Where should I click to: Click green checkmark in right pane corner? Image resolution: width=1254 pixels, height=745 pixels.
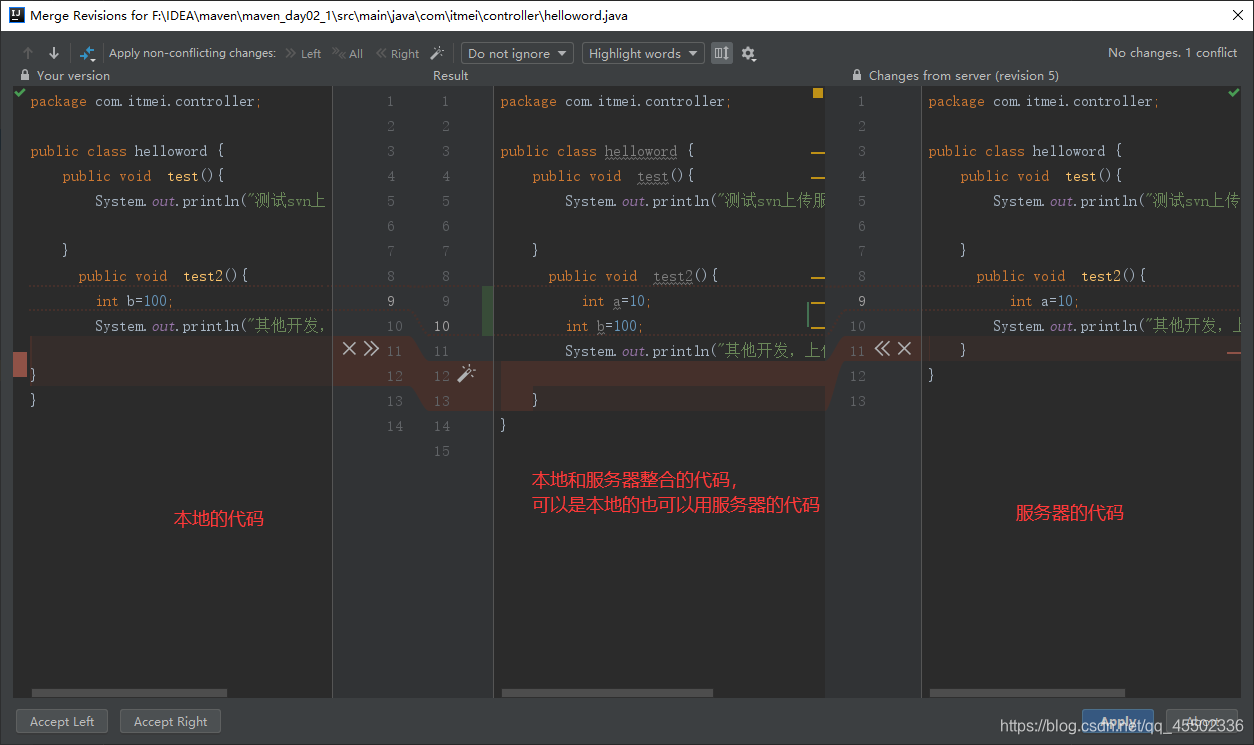pyautogui.click(x=1234, y=92)
